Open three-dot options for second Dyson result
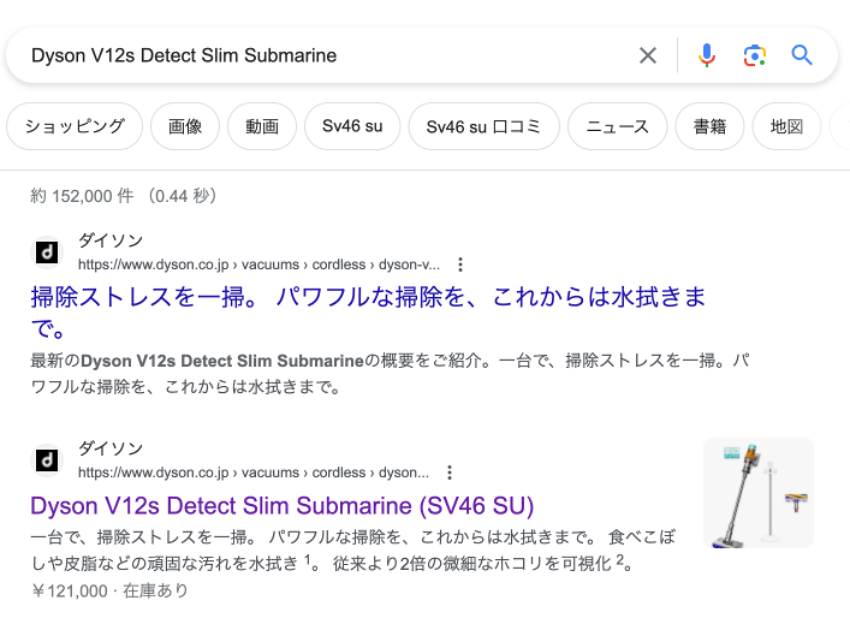850x624 pixels. coord(449,473)
